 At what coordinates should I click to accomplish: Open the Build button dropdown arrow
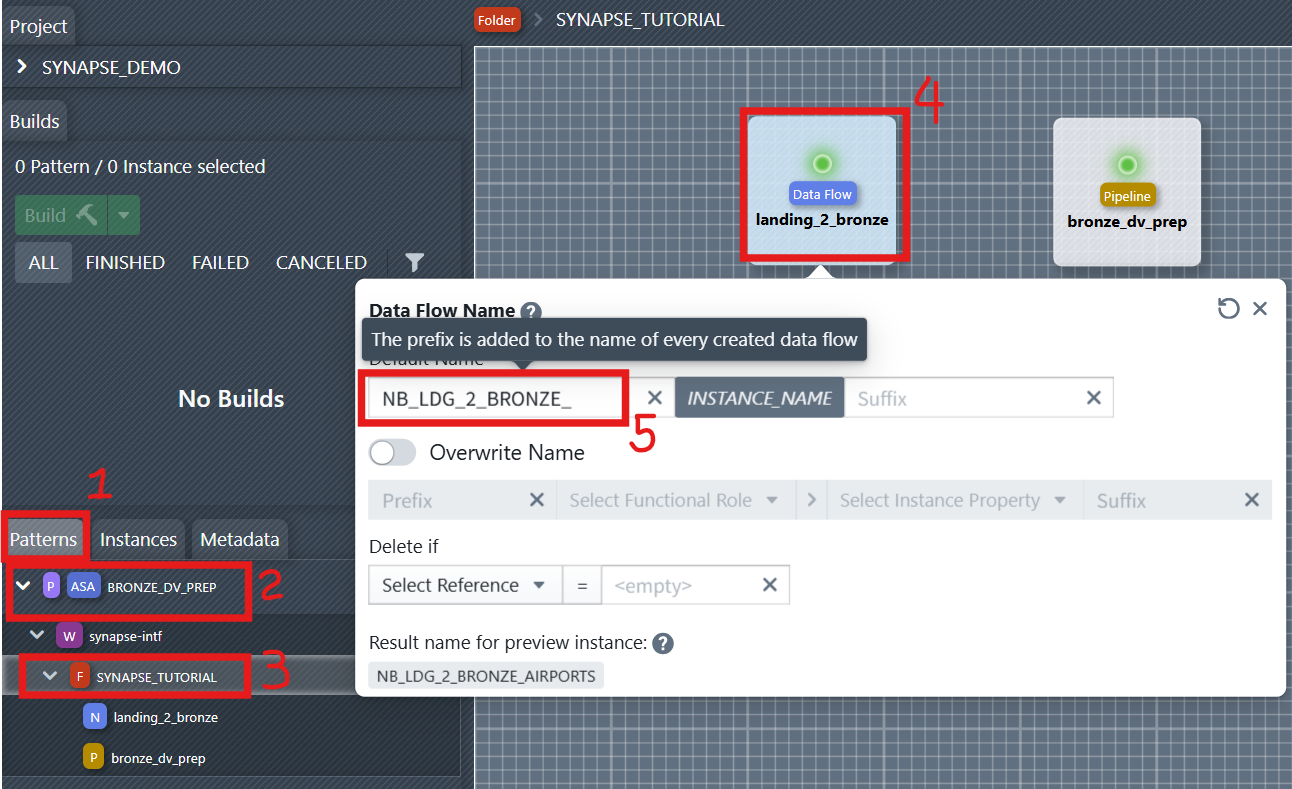coord(124,215)
